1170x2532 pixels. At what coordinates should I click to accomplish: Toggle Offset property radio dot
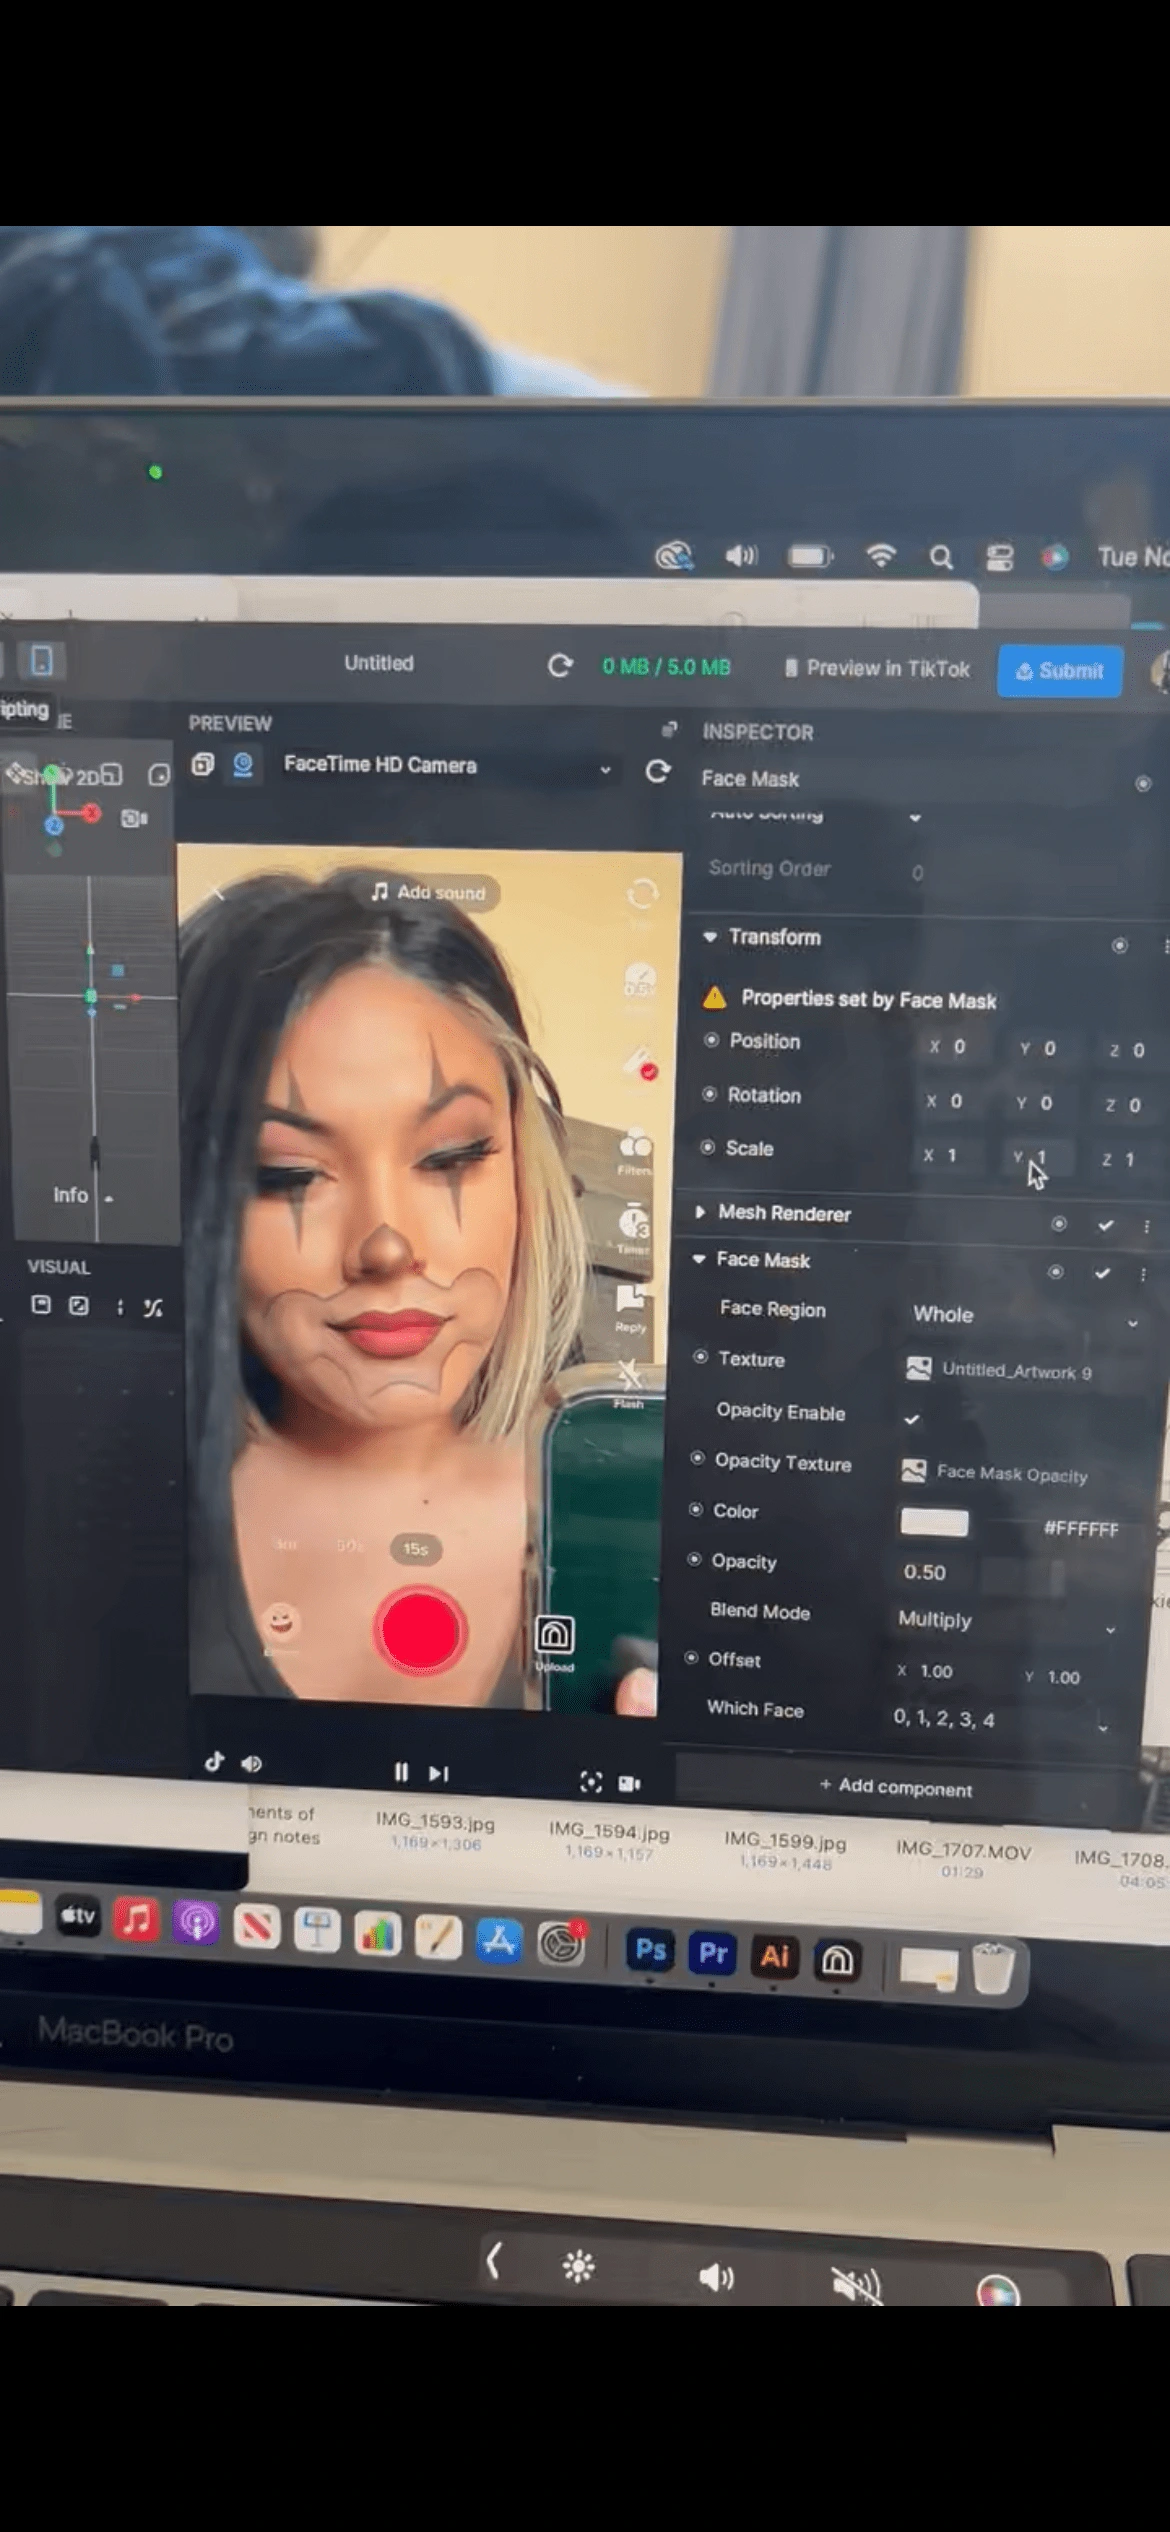691,1658
